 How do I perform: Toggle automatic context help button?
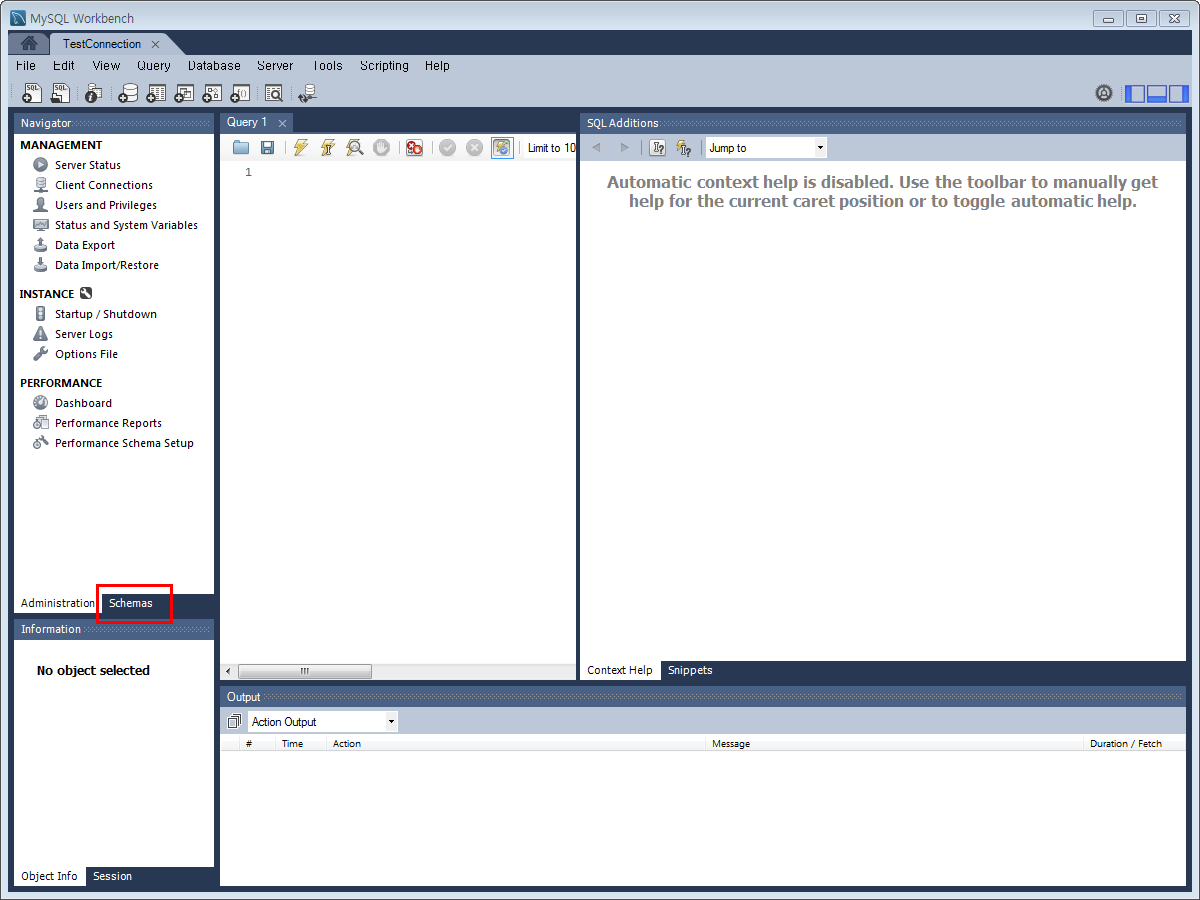(x=684, y=148)
